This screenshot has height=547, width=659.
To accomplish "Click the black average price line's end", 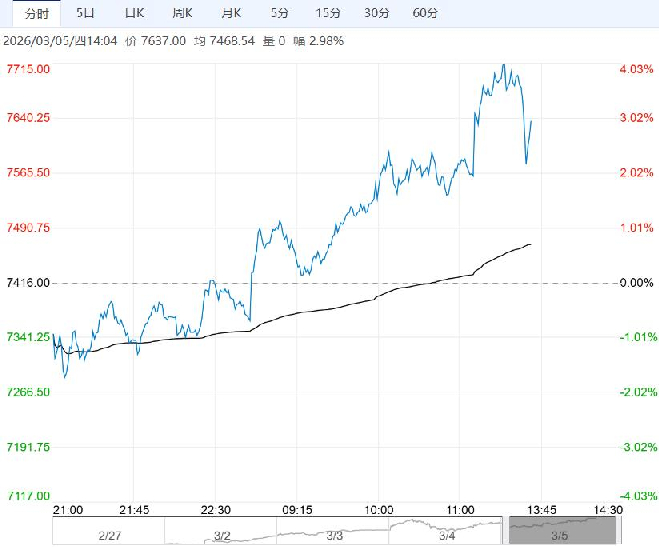I will pos(530,244).
